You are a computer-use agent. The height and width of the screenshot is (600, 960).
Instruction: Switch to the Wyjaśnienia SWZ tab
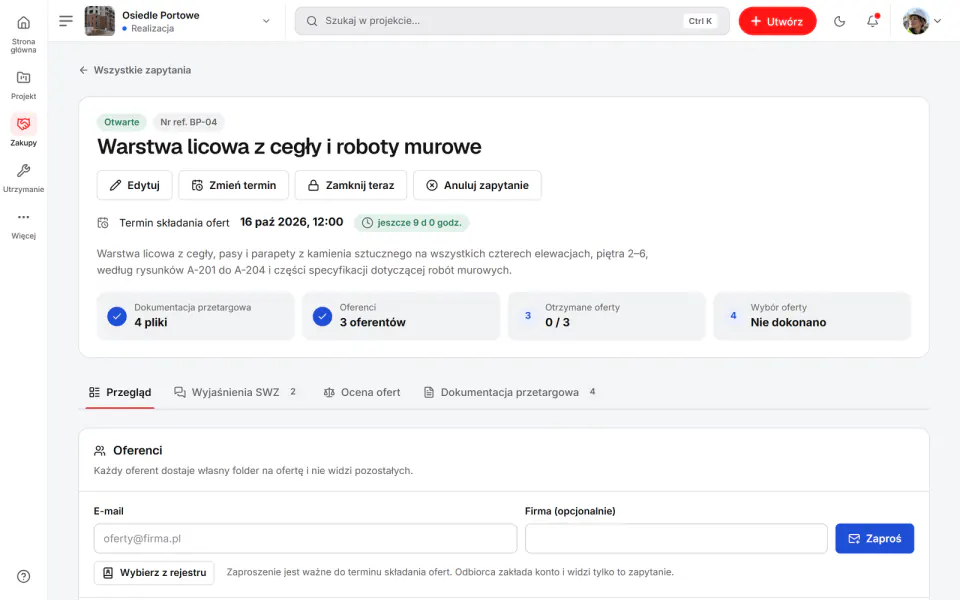236,392
